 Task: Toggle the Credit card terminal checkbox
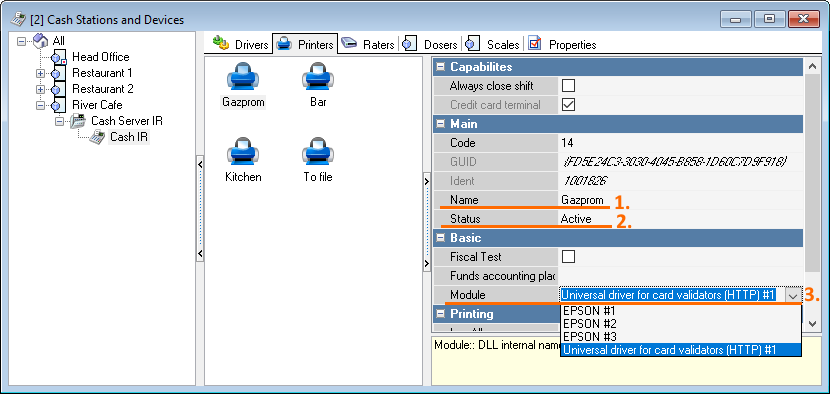(569, 105)
